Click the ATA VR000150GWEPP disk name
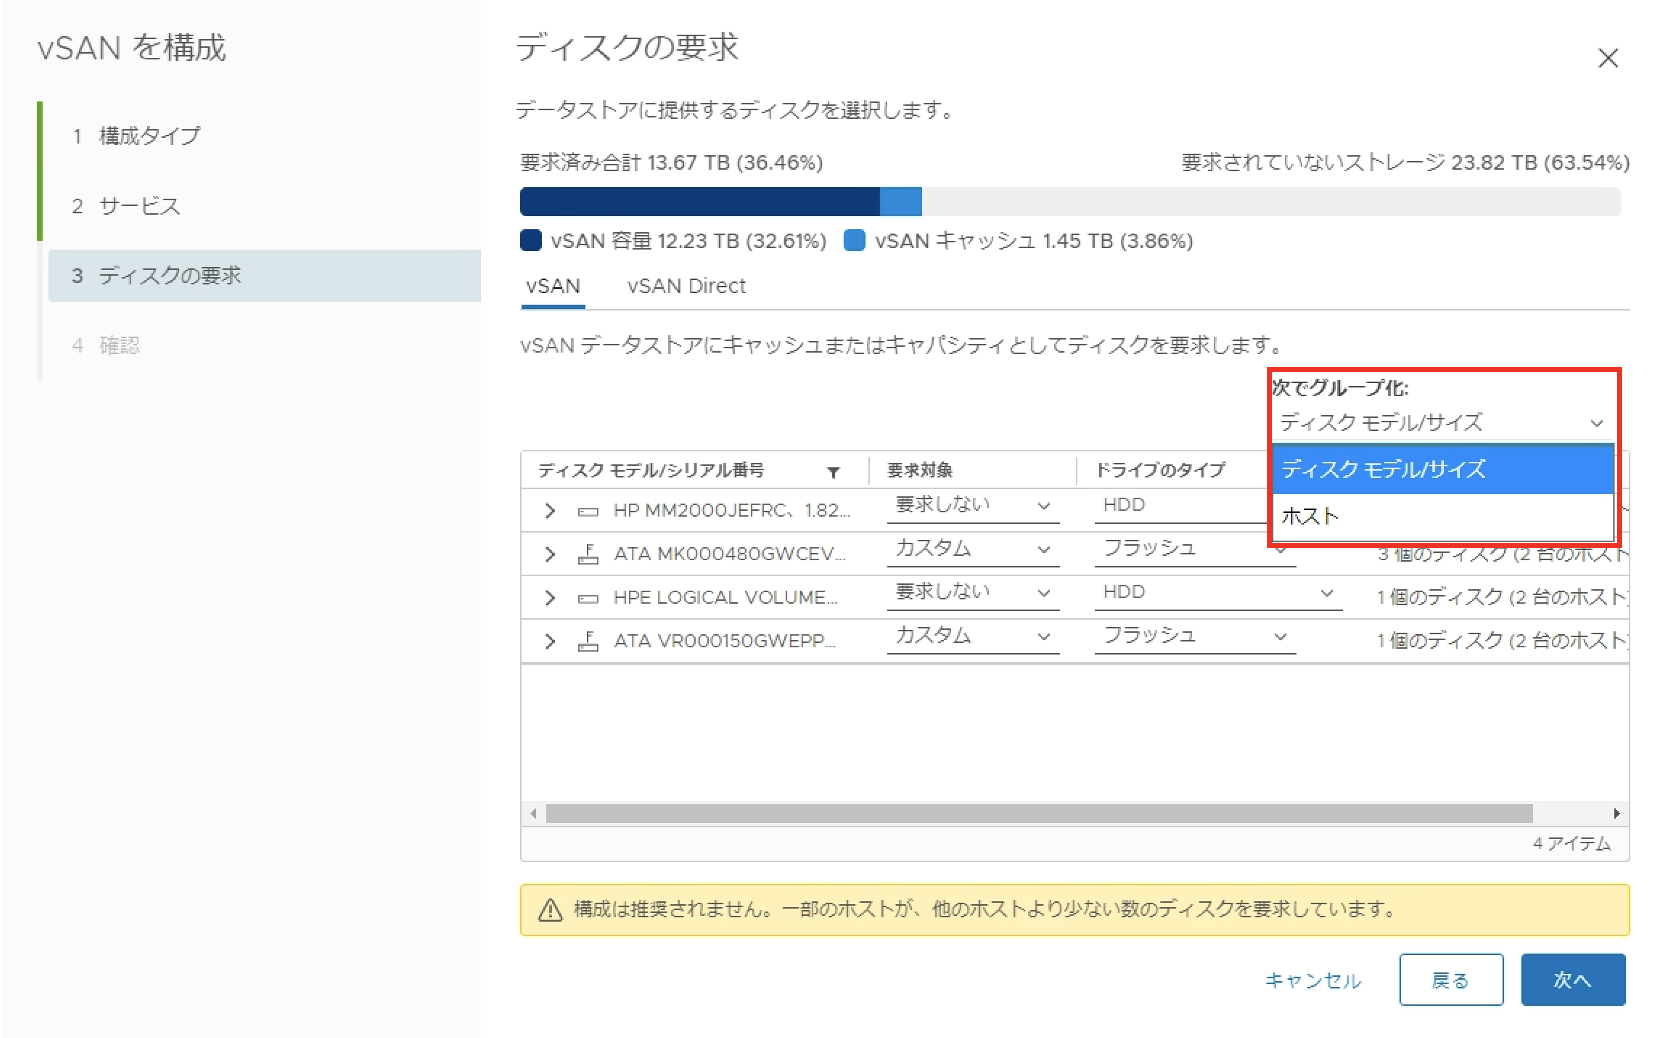 click(724, 641)
